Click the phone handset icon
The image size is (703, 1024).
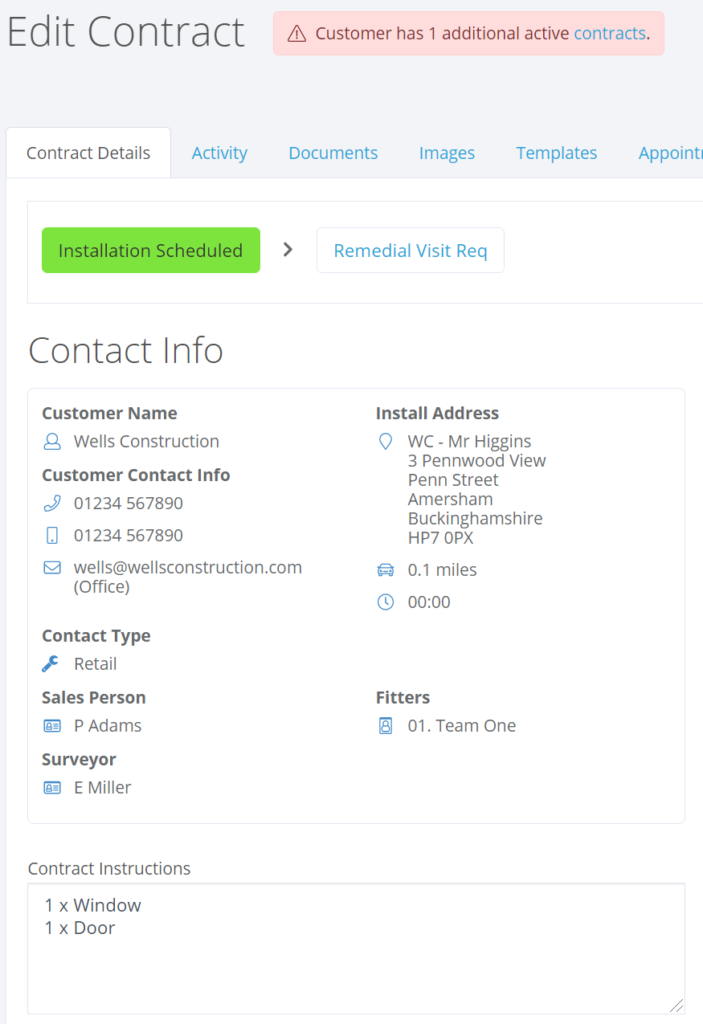click(x=52, y=503)
